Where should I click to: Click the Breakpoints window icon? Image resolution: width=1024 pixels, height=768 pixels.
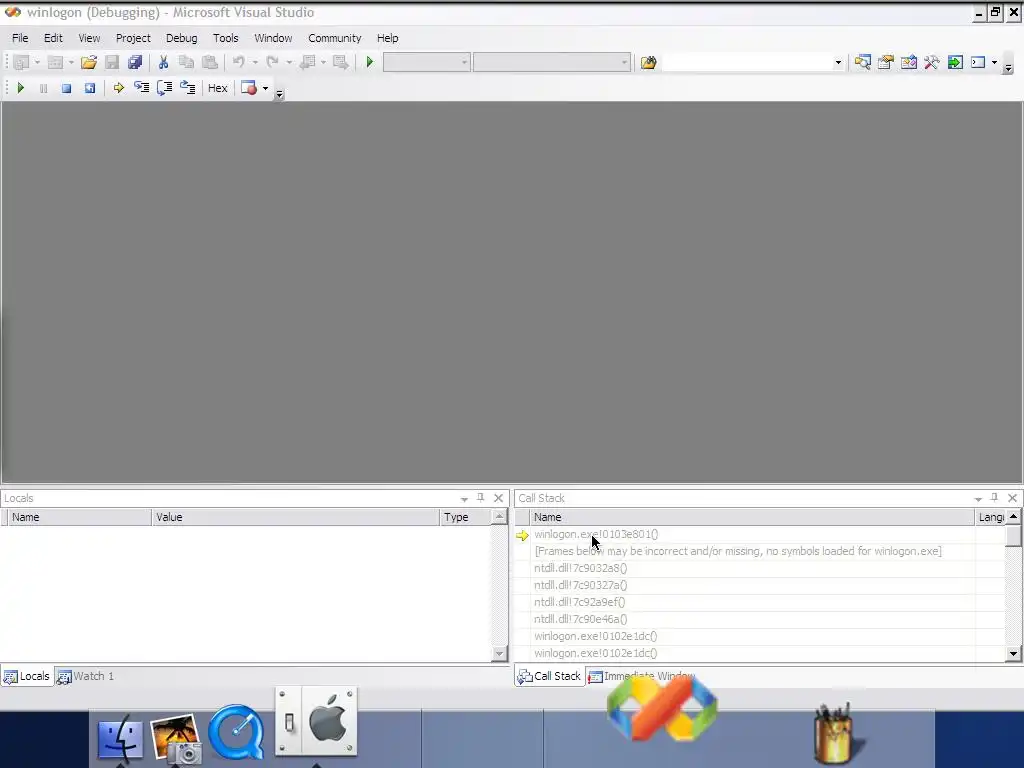point(248,88)
